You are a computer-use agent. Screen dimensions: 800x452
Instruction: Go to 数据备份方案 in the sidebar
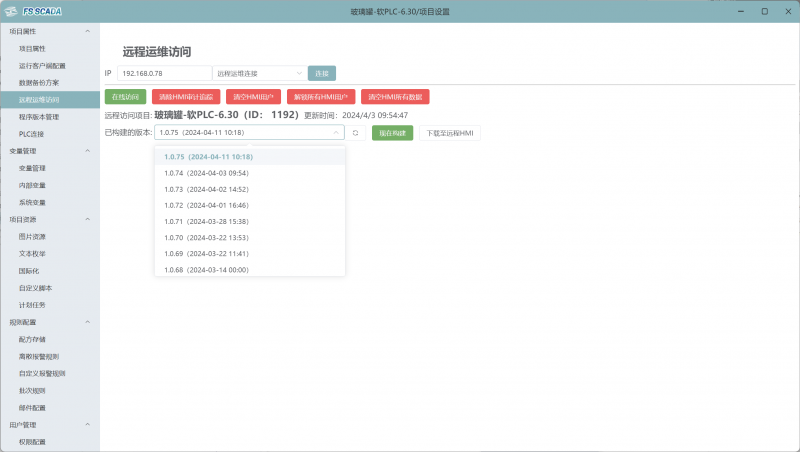(39, 83)
